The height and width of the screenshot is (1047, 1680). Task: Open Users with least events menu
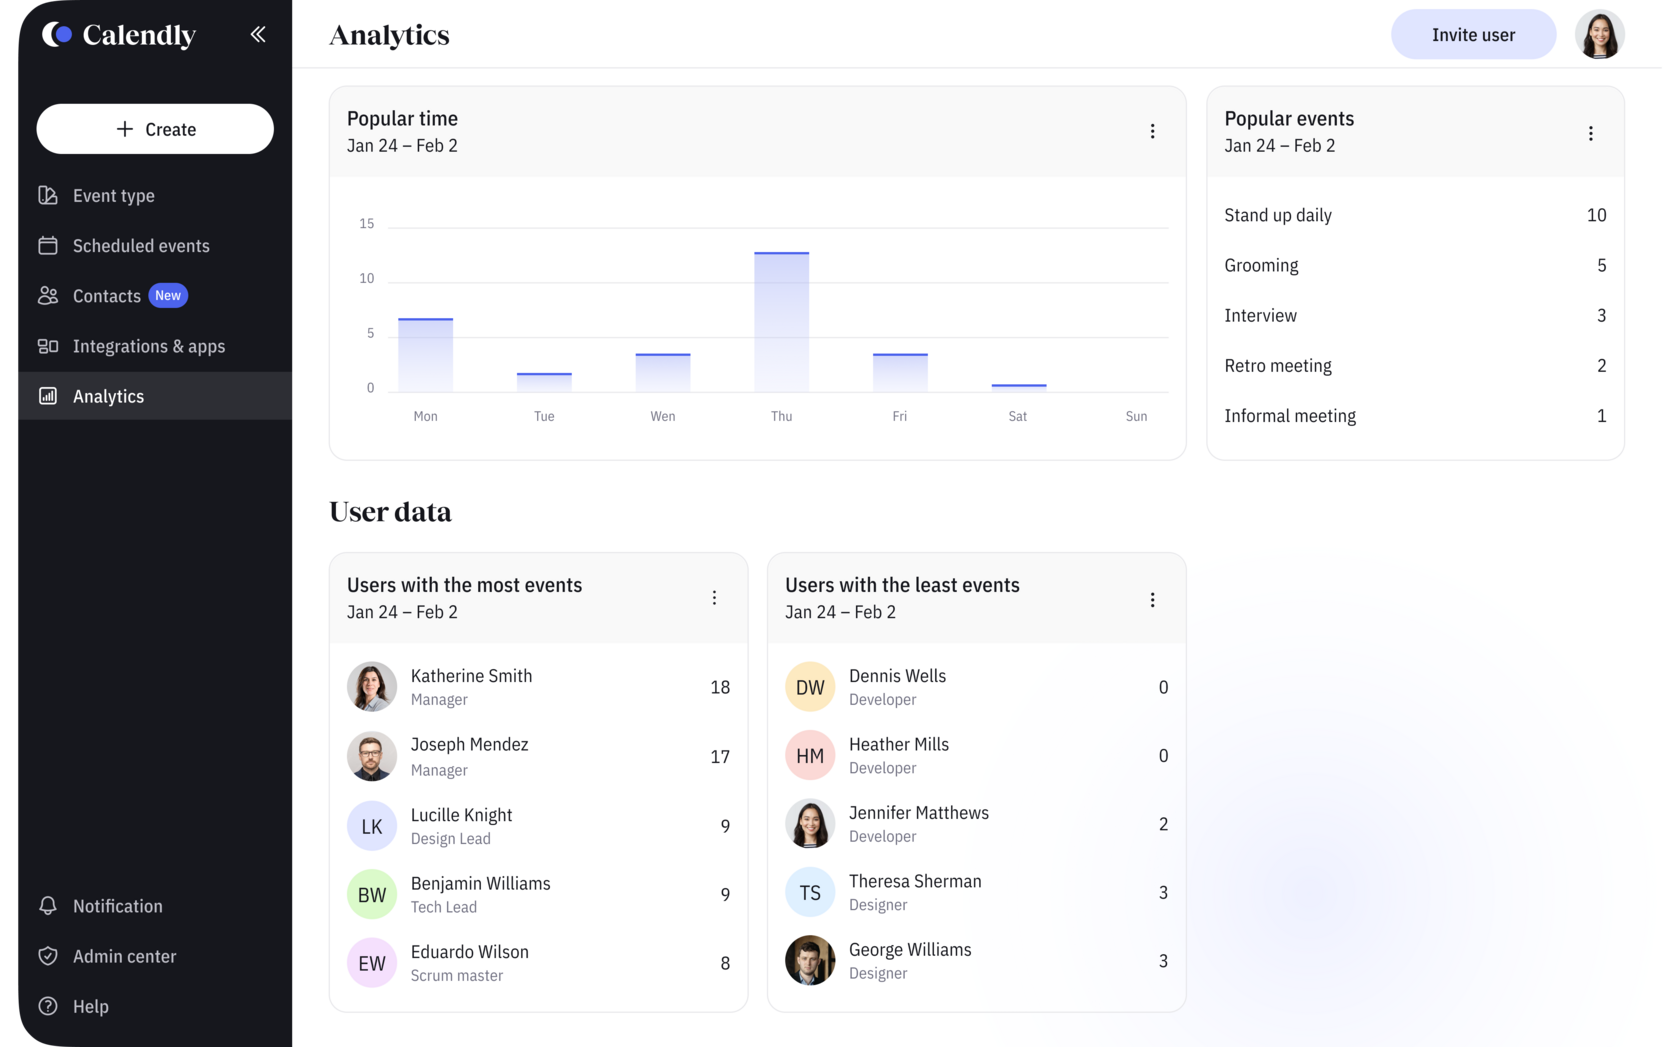[x=1152, y=600]
